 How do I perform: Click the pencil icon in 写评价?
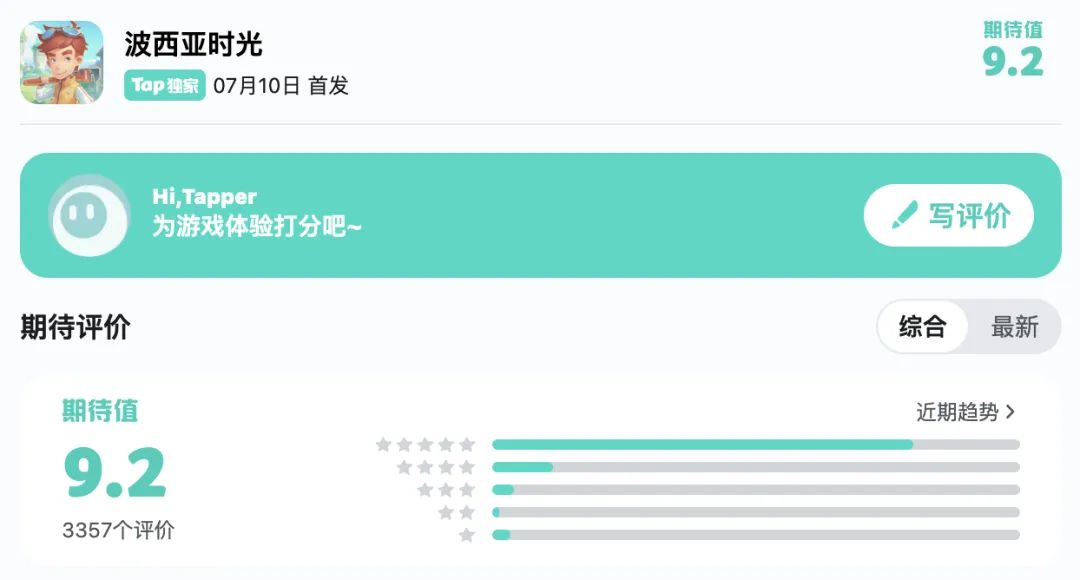click(905, 215)
